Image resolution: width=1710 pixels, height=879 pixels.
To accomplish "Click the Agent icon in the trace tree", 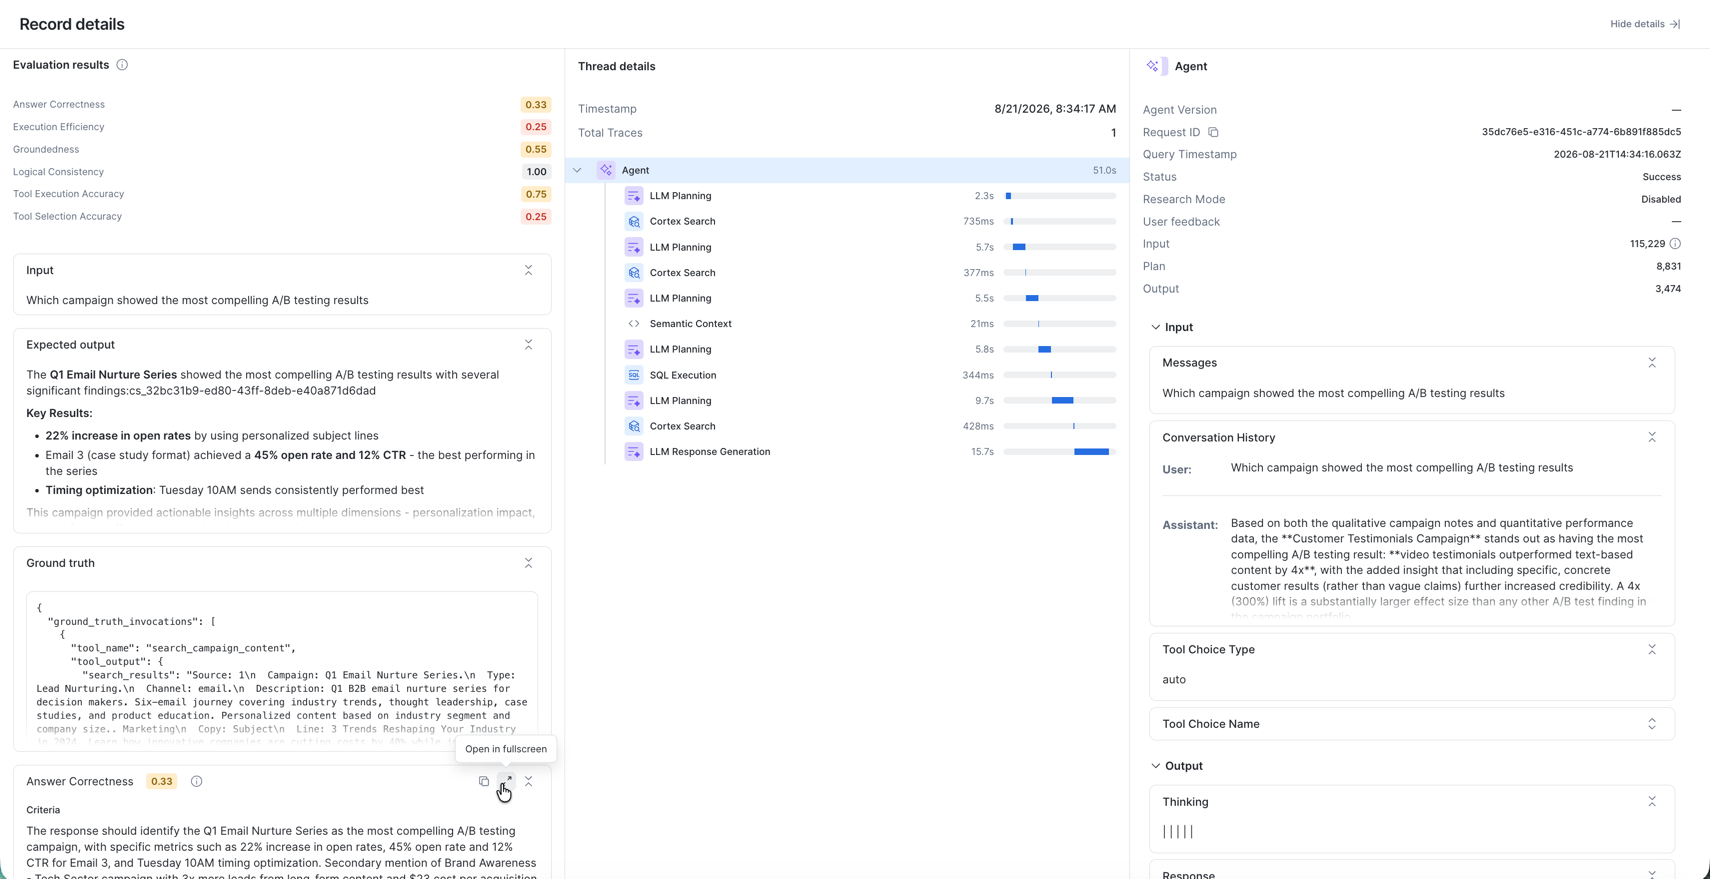I will coord(606,170).
